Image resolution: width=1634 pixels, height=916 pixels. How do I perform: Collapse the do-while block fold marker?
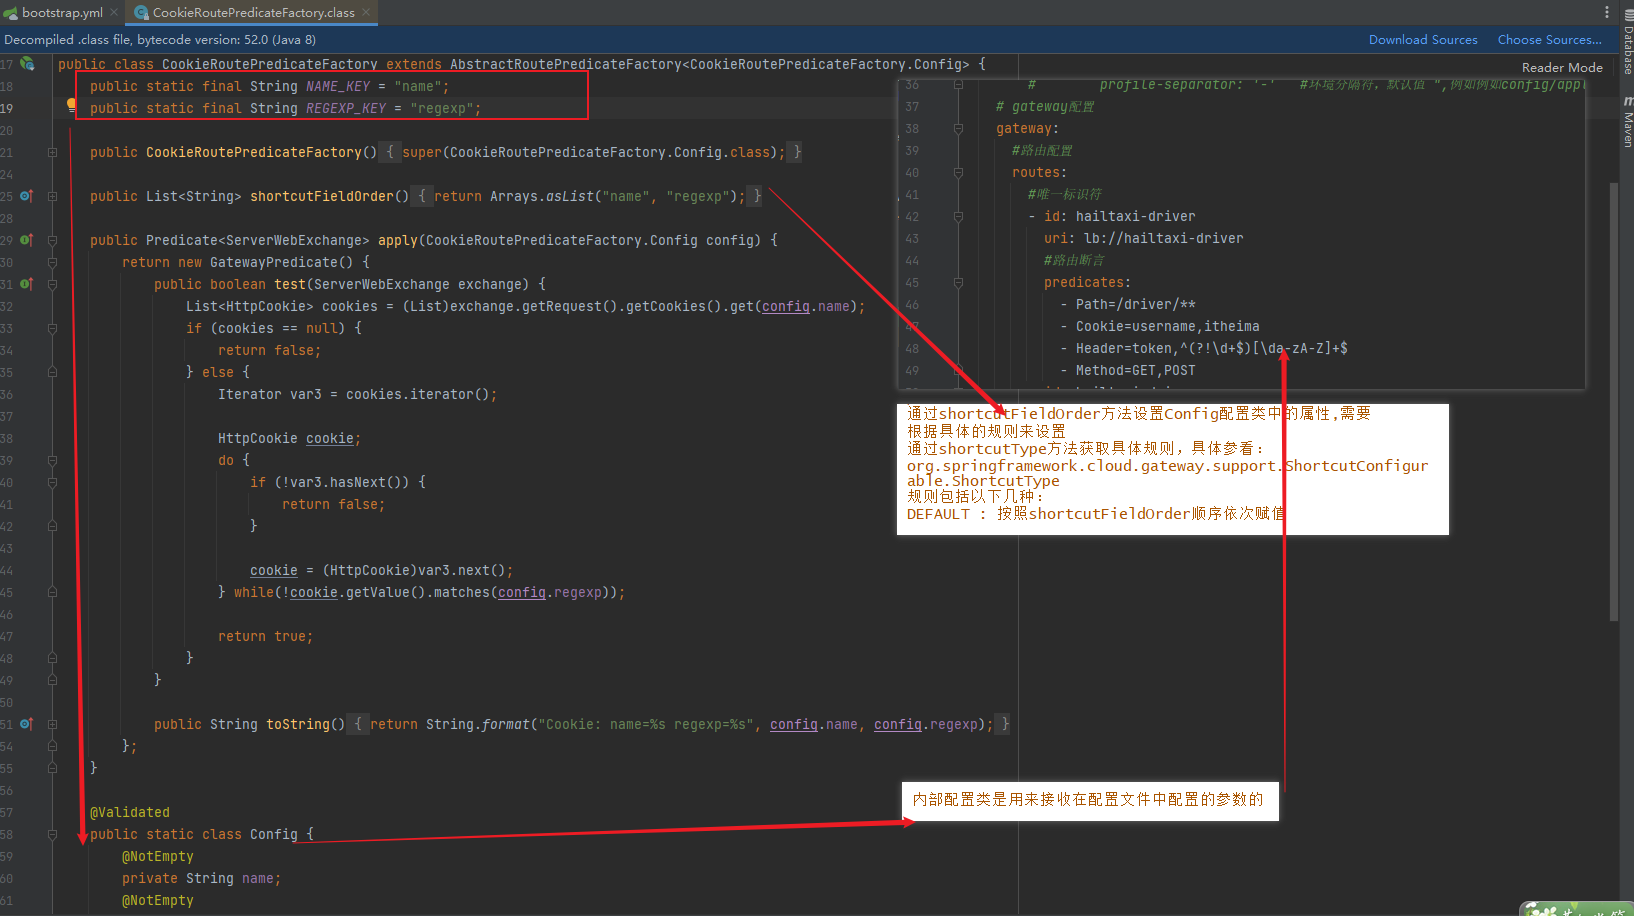point(52,460)
